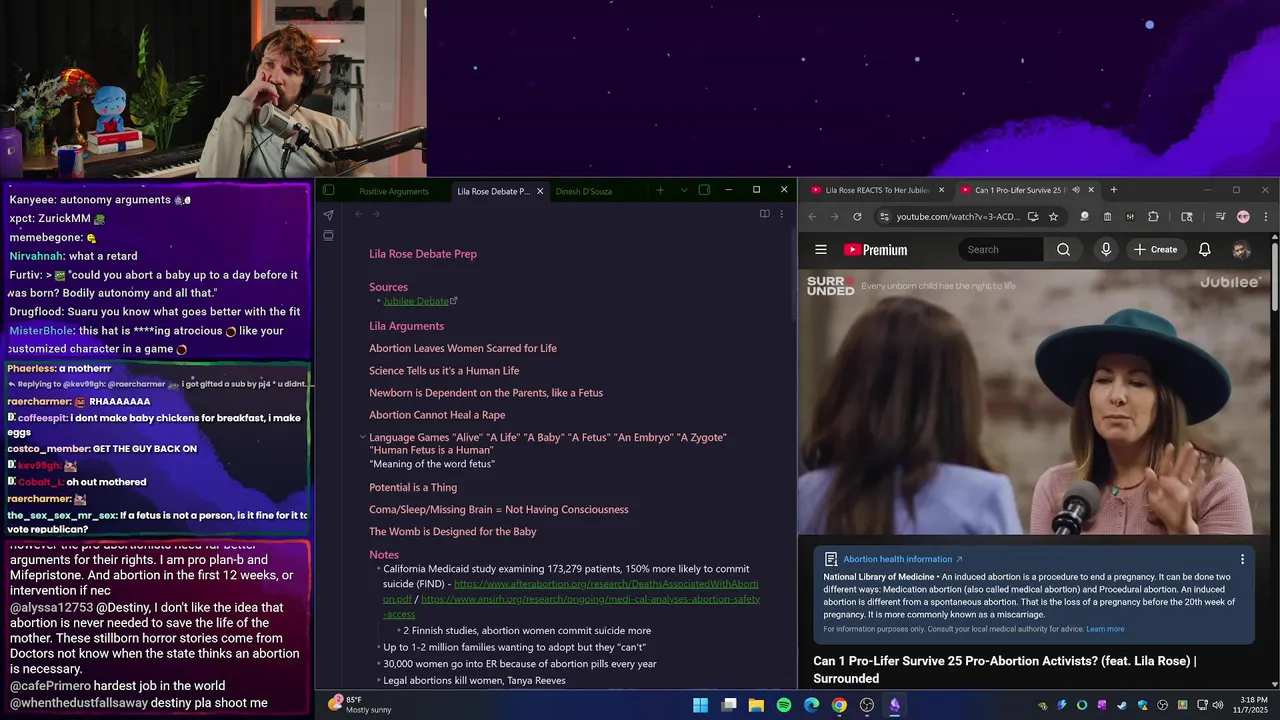
Task: Open Abortion health information link
Action: click(x=903, y=560)
